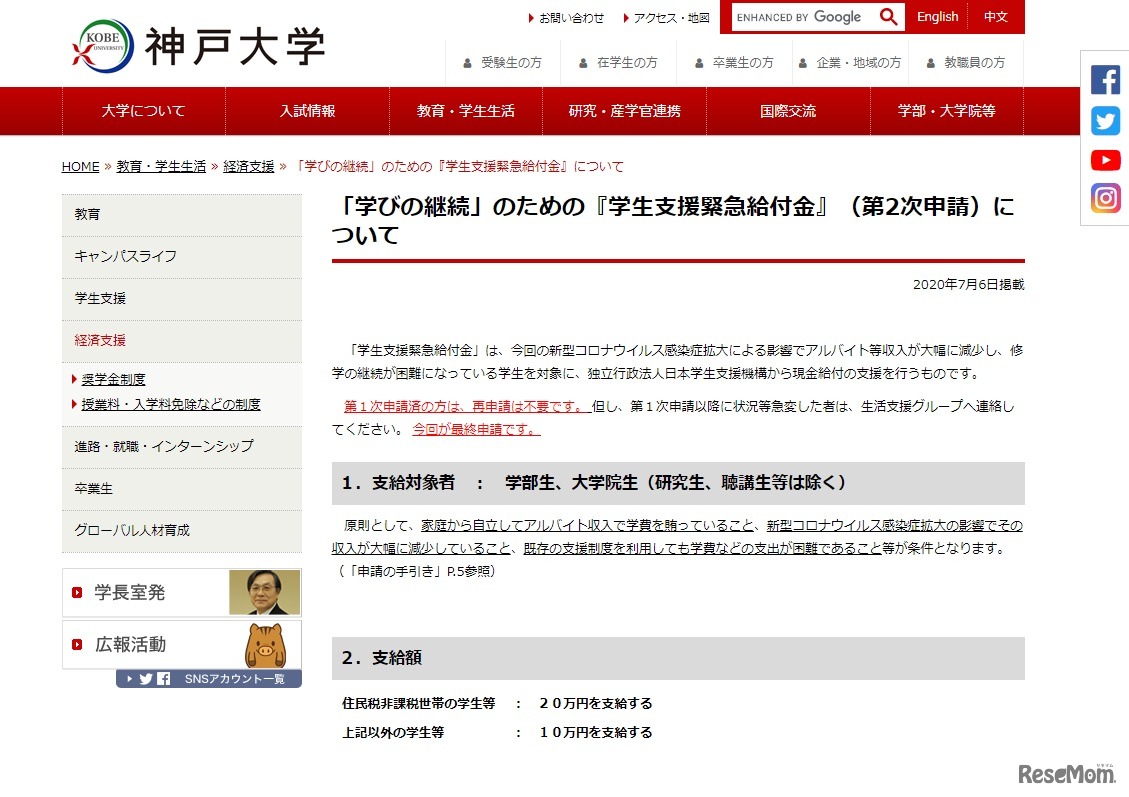The width and height of the screenshot is (1129, 797).
Task: Open 大学について main menu
Action: pos(143,111)
